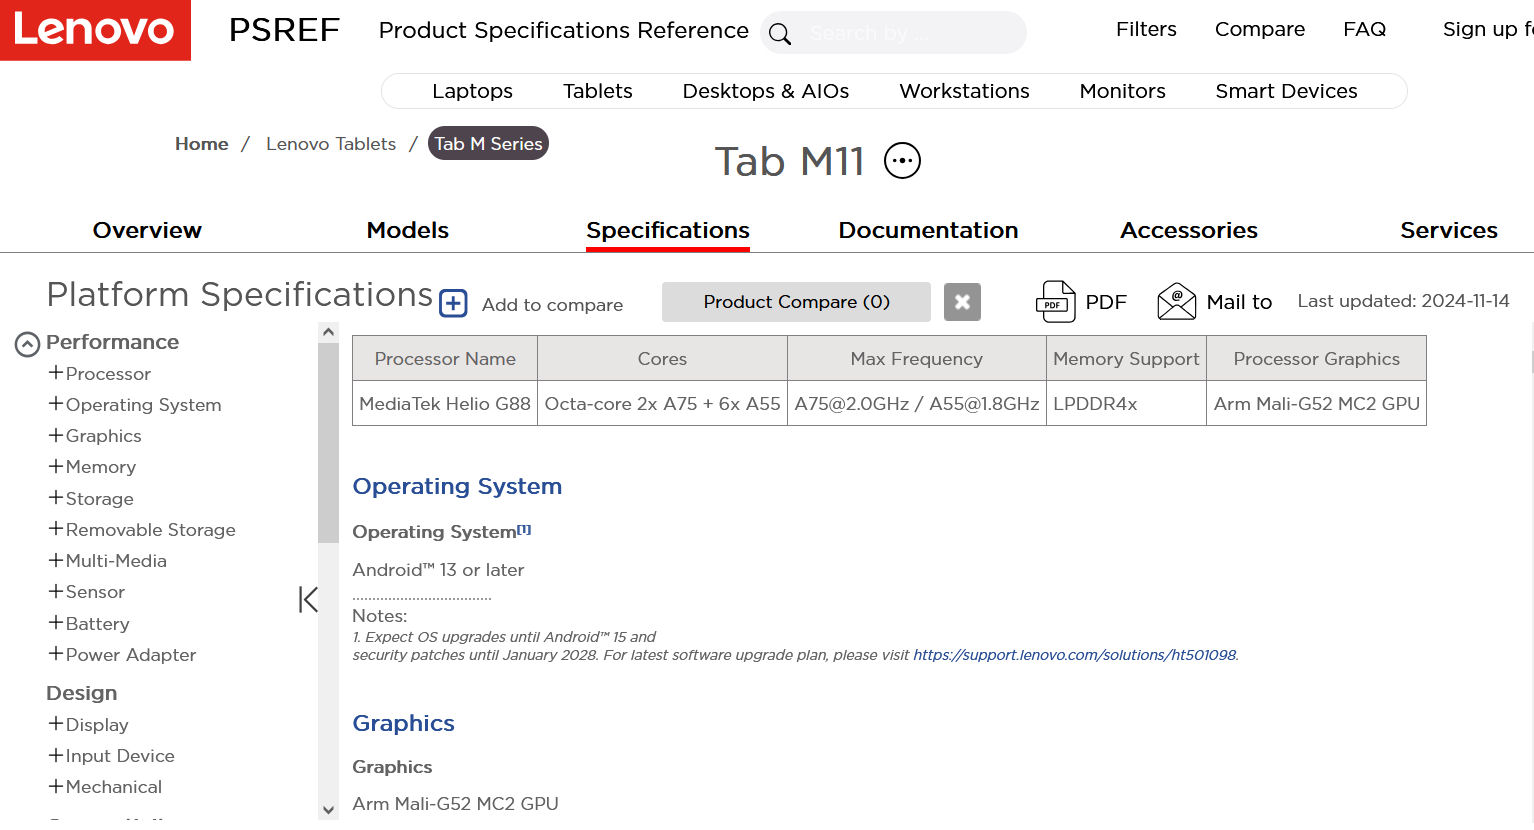Viewport: 1534px width, 830px height.
Task: Switch to the Models tab
Action: tap(407, 230)
